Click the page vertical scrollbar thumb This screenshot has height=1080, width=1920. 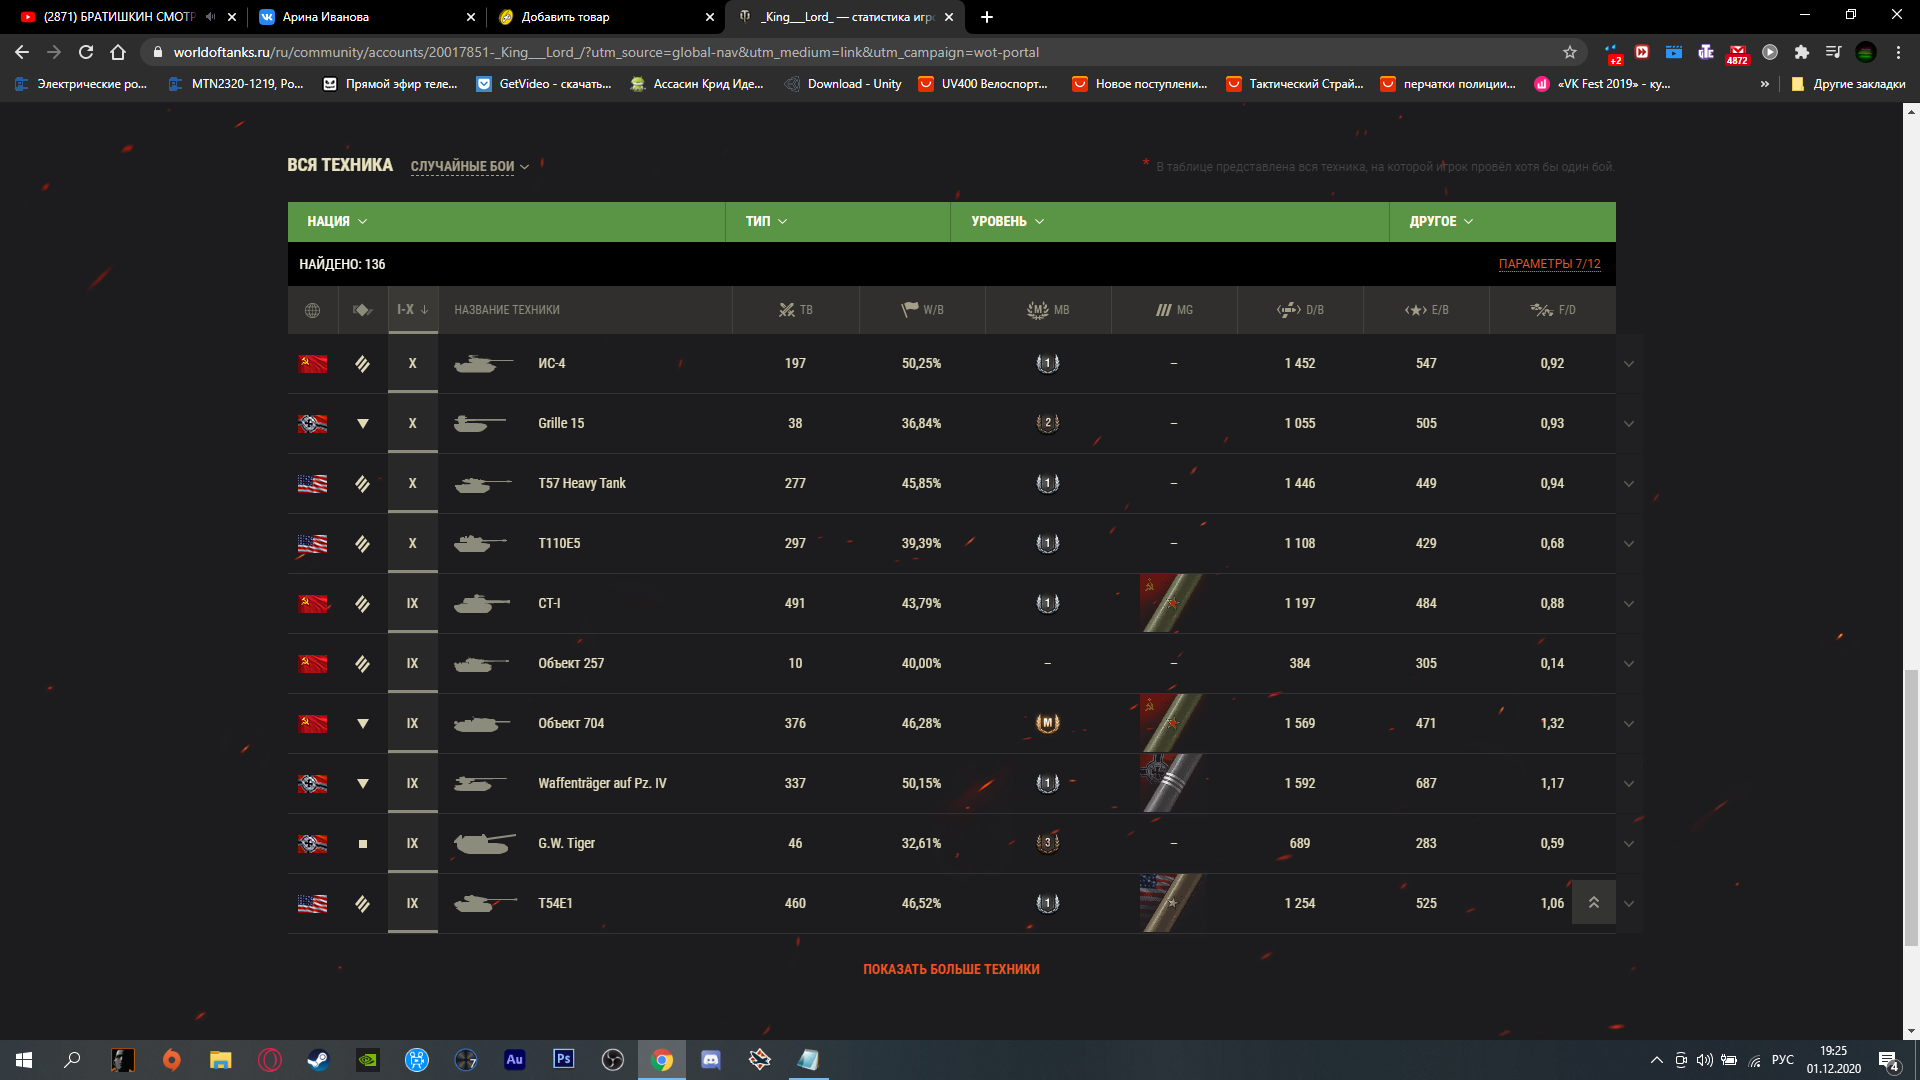[1911, 808]
